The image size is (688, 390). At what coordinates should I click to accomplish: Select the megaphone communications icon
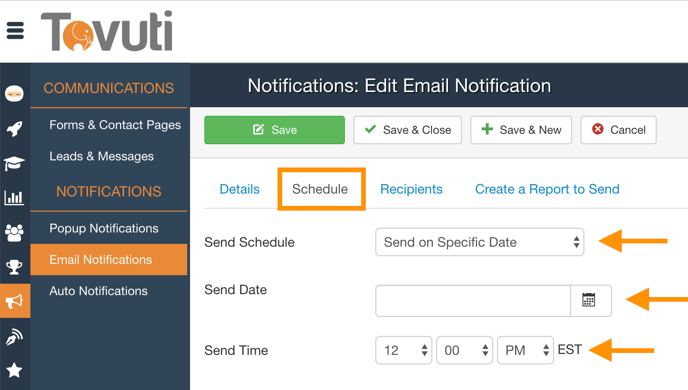[14, 301]
